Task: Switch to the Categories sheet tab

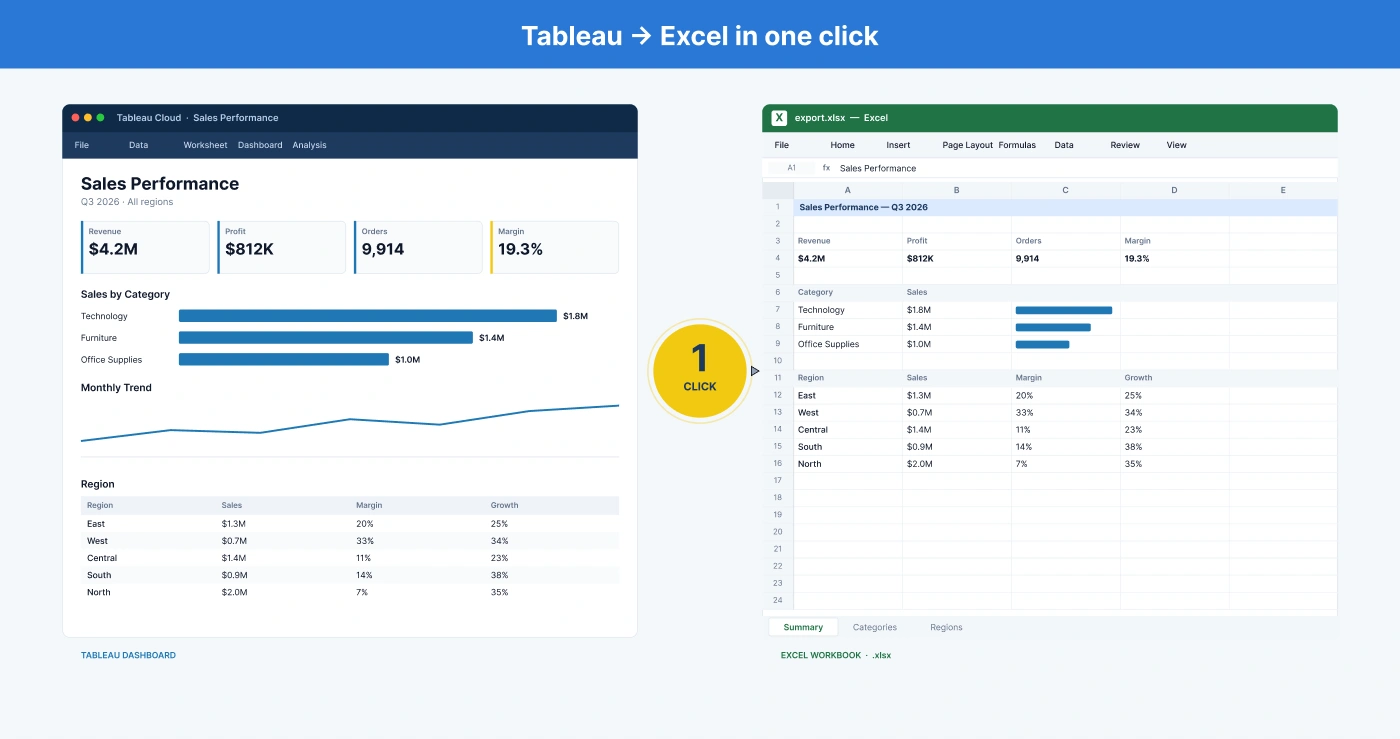Action: click(x=875, y=627)
